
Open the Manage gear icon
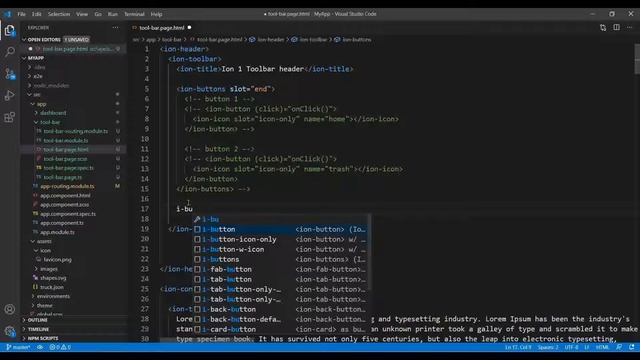(x=10, y=331)
